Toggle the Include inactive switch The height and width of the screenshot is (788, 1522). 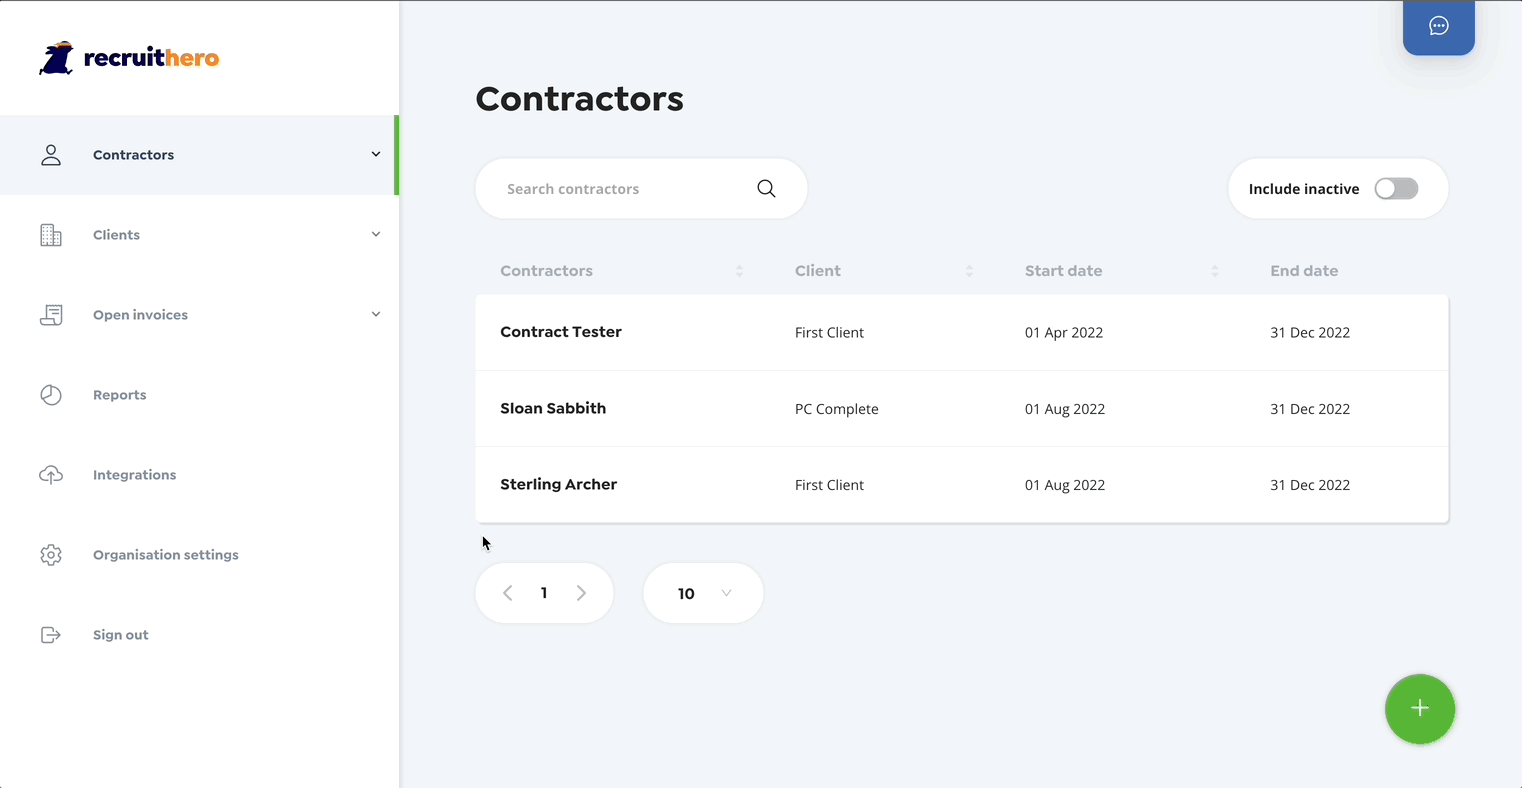(x=1396, y=189)
